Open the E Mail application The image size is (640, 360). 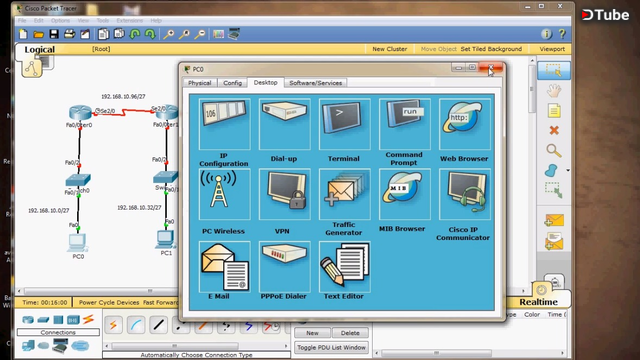[x=224, y=266]
